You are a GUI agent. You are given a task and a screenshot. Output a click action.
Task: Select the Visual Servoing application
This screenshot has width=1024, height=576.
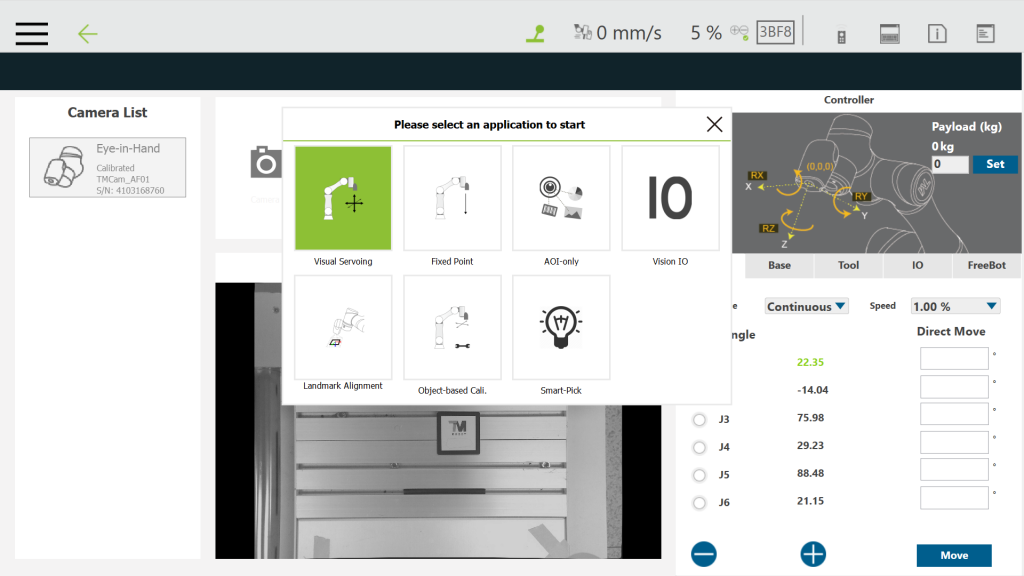click(x=343, y=198)
